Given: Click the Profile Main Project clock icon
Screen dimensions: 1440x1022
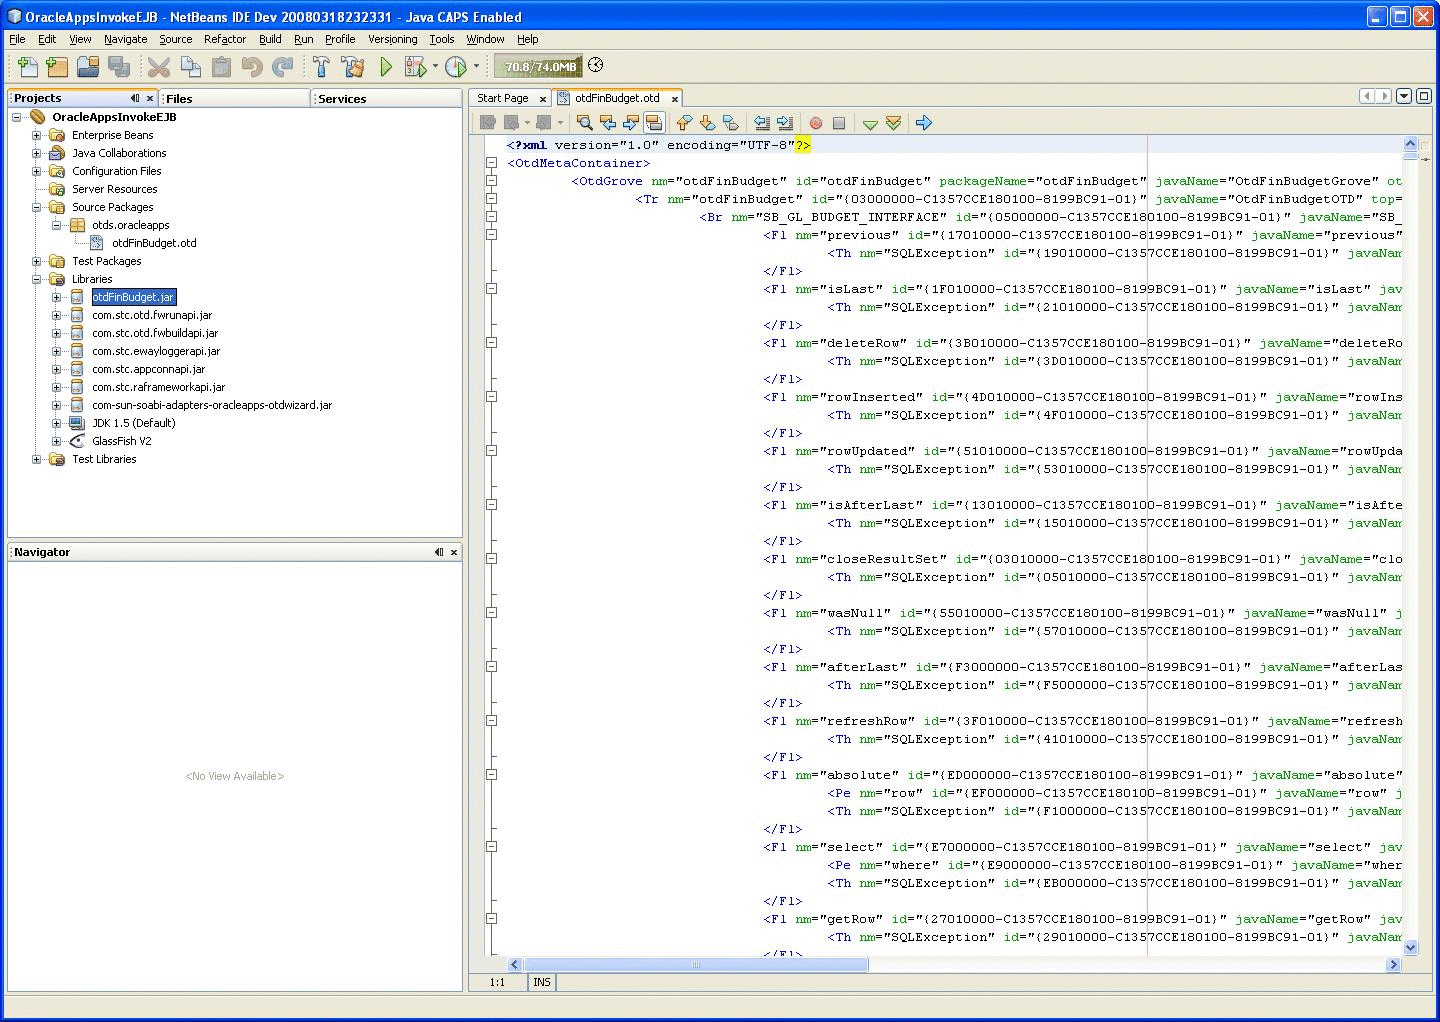Looking at the screenshot, I should 456,67.
